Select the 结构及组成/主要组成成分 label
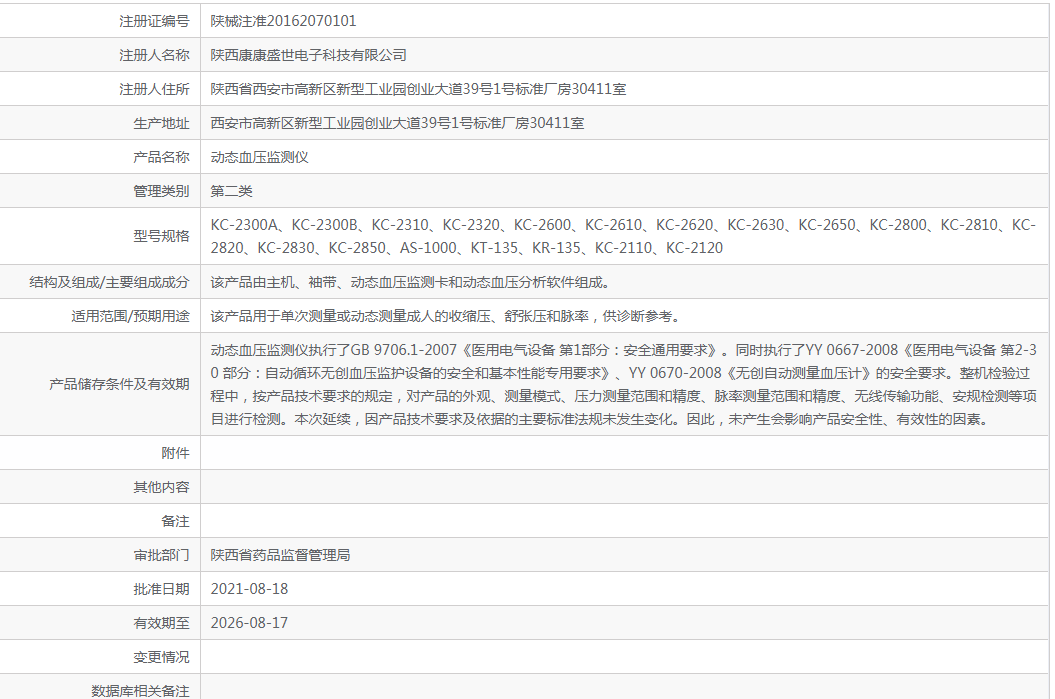The width and height of the screenshot is (1055, 699). 109,283
